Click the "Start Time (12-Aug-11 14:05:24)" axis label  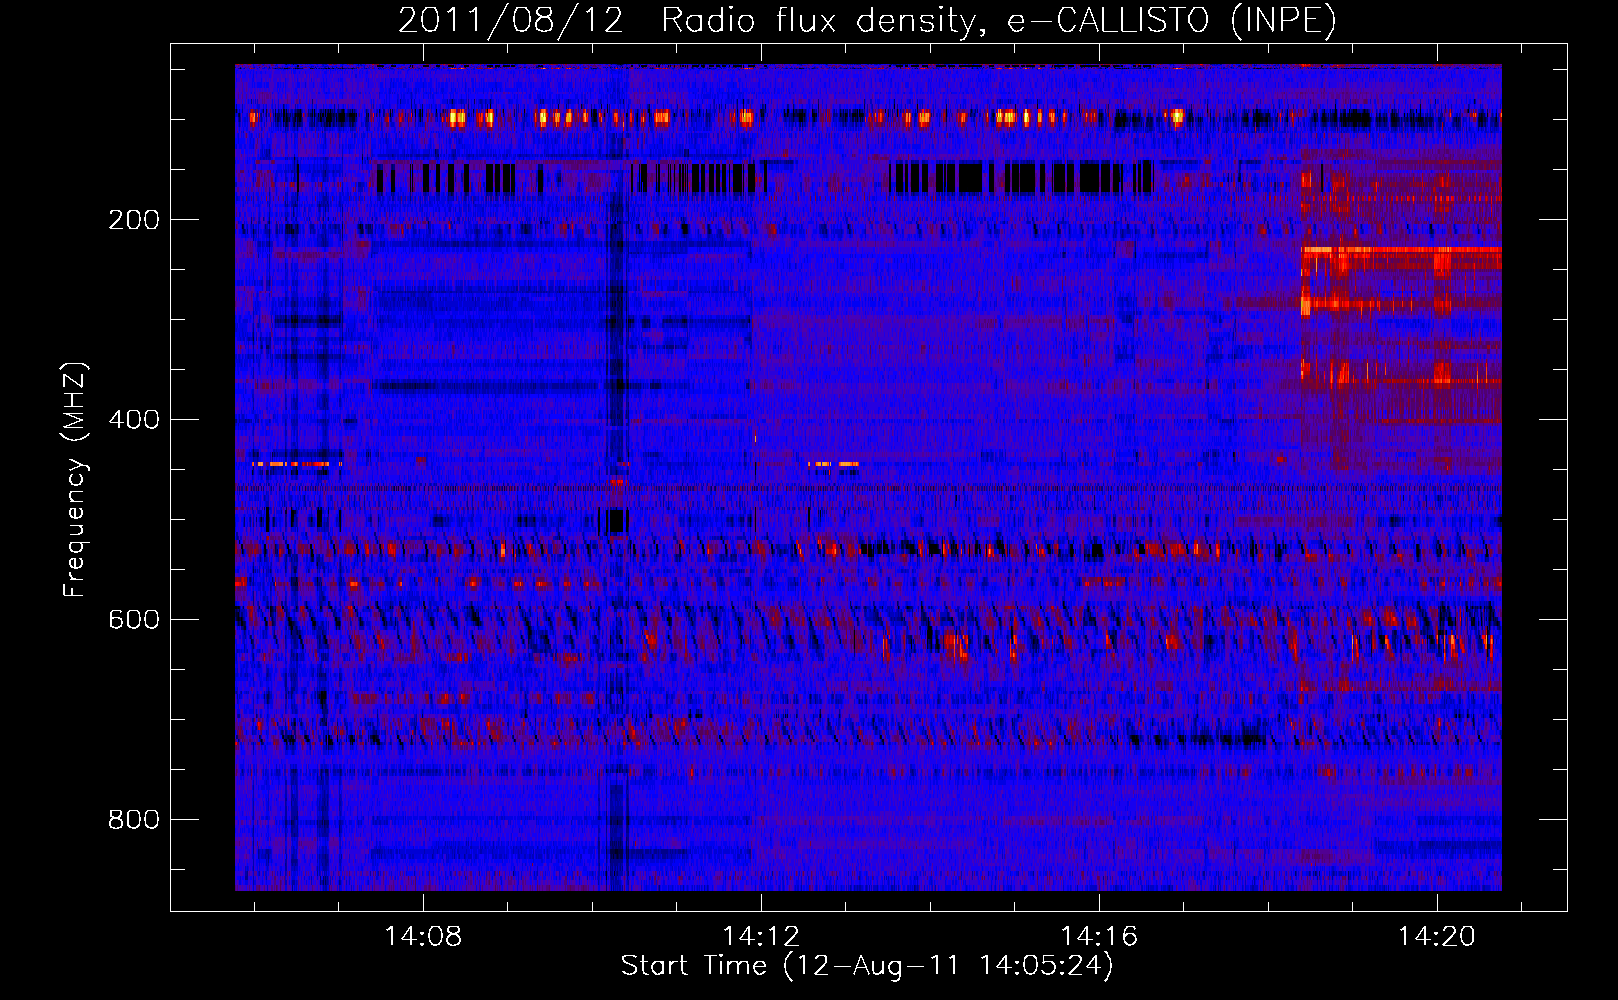[x=867, y=966]
